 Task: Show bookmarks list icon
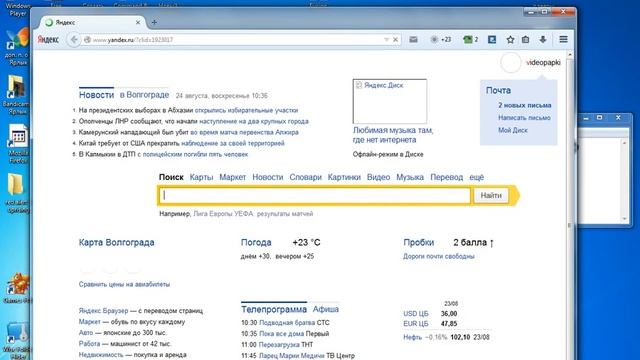(x=525, y=40)
